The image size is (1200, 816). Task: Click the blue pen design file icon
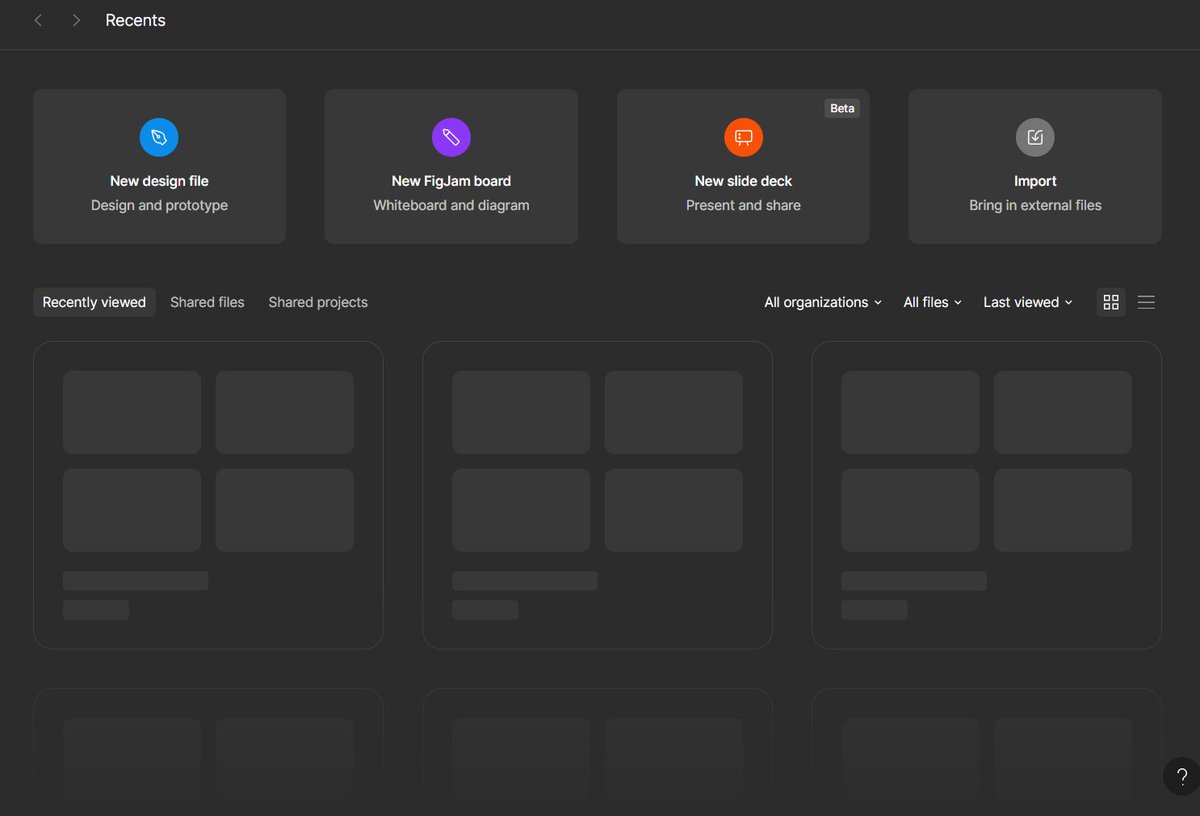tap(159, 137)
